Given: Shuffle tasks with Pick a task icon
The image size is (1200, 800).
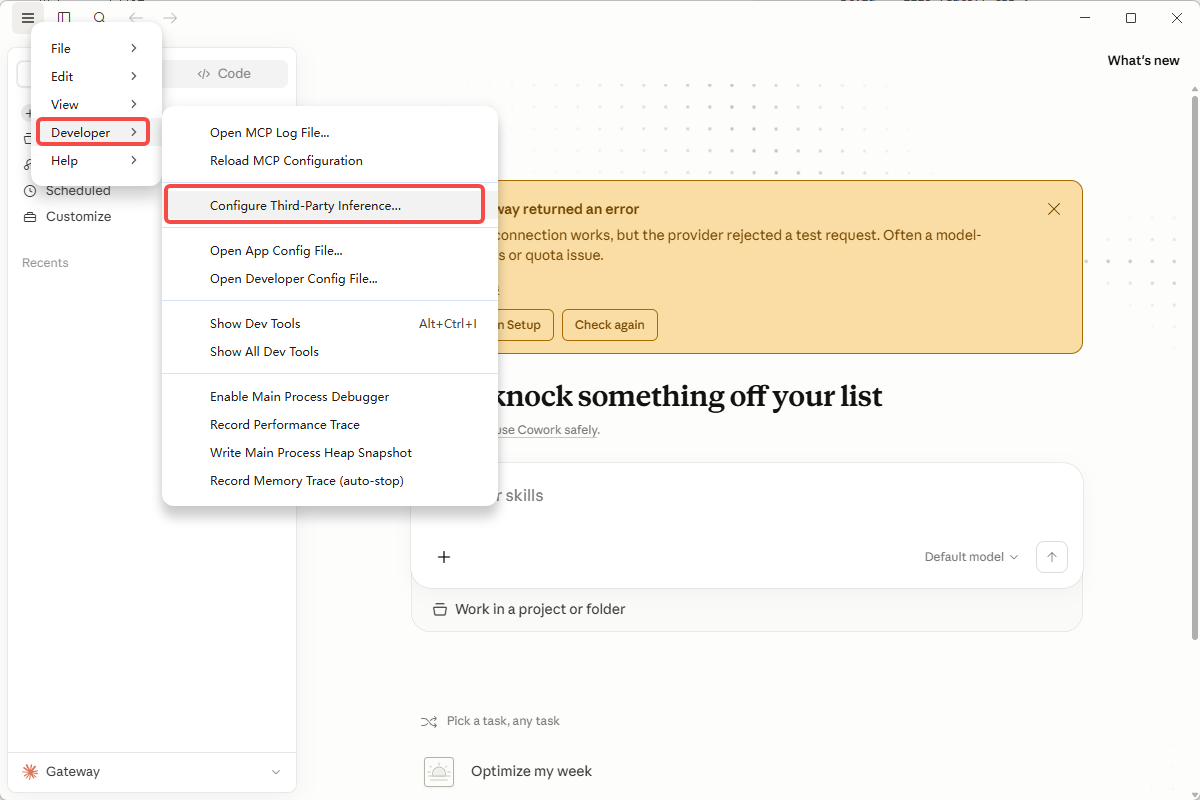Looking at the screenshot, I should (429, 721).
